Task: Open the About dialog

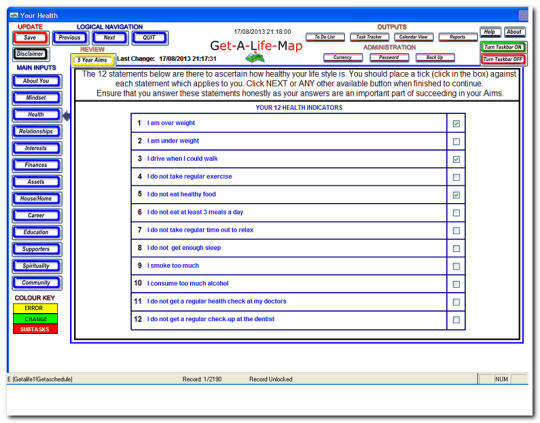Action: tap(515, 32)
